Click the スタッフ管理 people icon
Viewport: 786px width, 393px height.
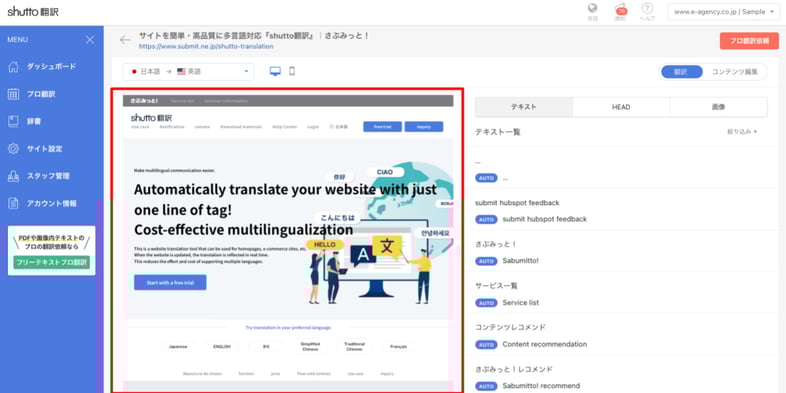tap(14, 176)
